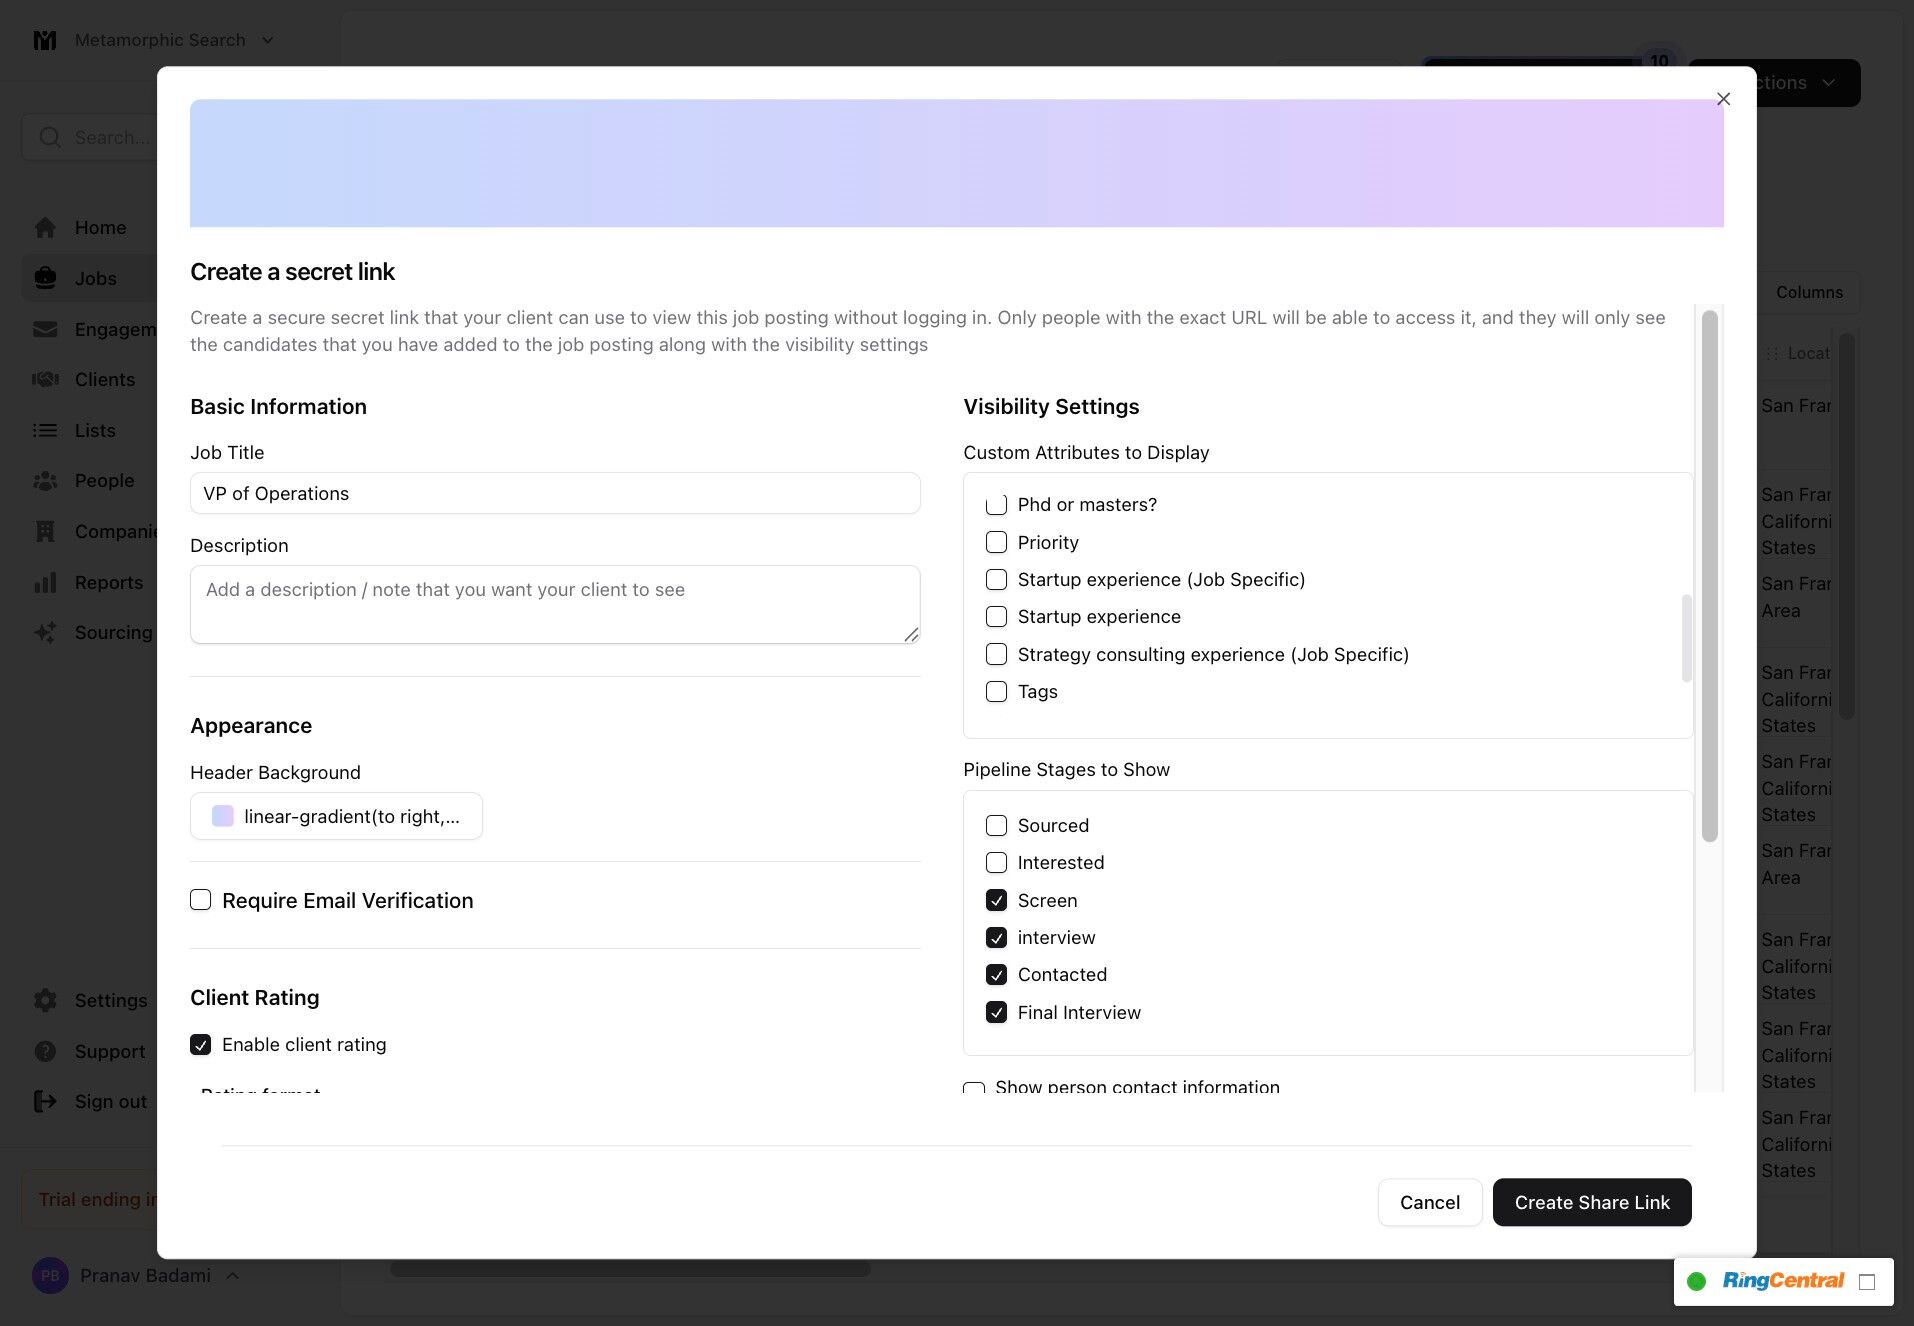Click the Cancel button

[x=1430, y=1202]
